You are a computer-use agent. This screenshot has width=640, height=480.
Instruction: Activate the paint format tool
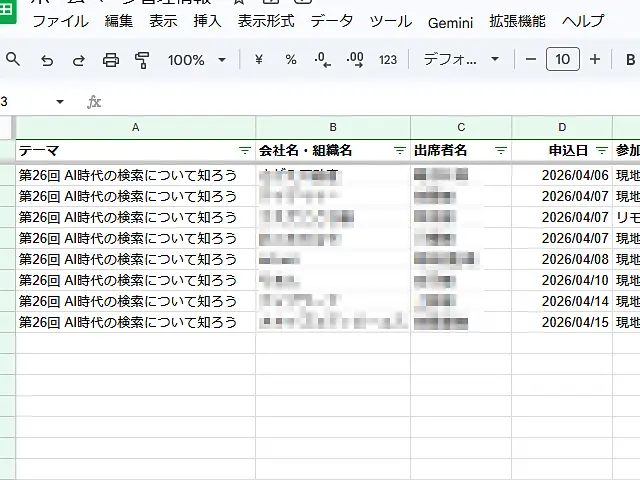tap(141, 60)
